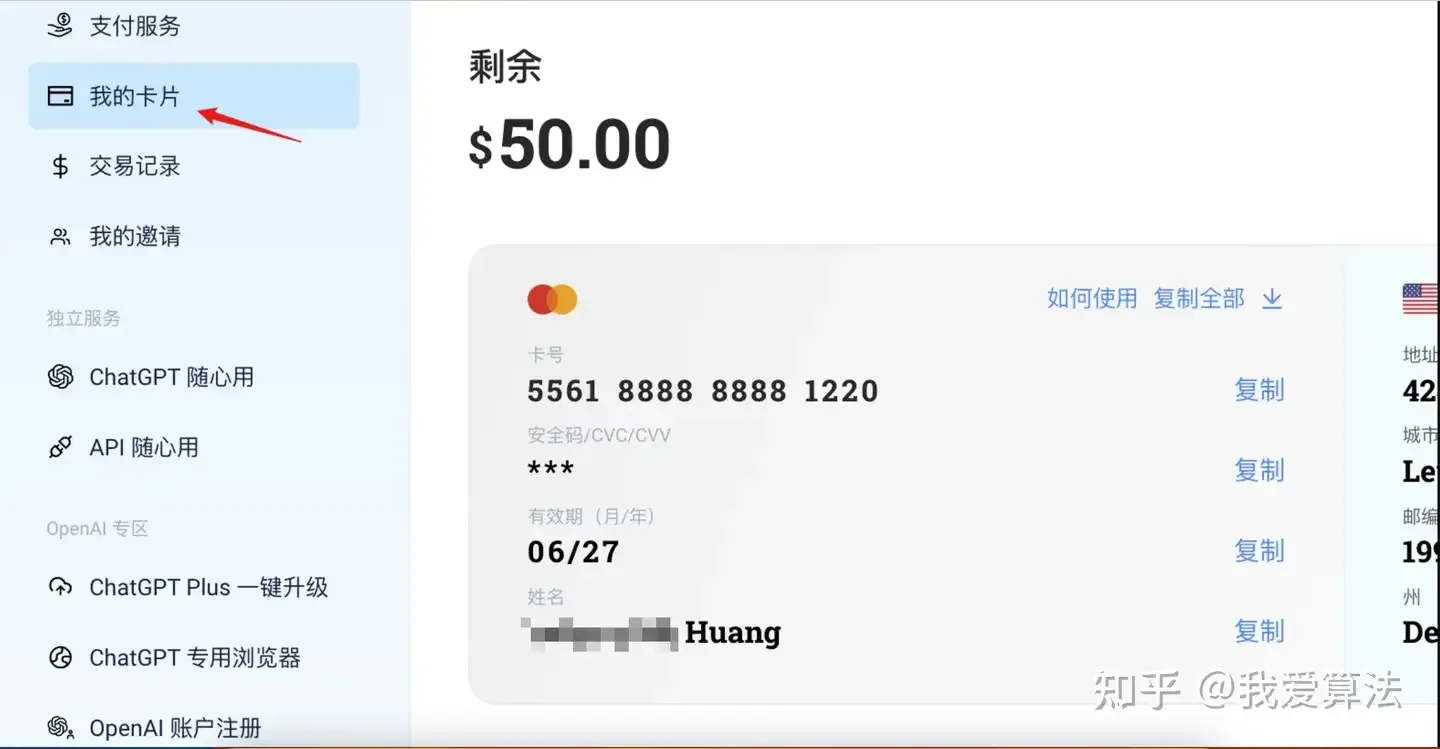Copy the CVV security code

point(1259,470)
